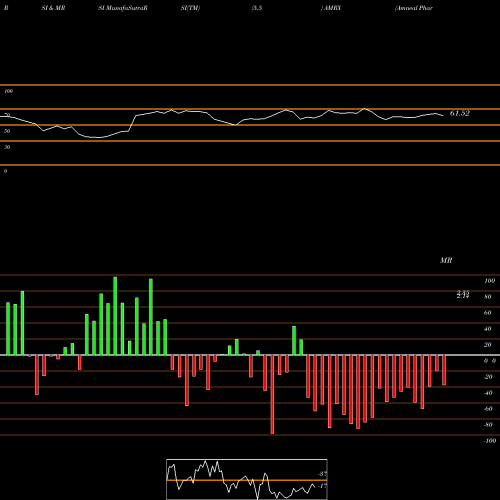Screen dimensions: 500x500
Task: Click the tallest green MR histogram bar
Action: pyautogui.click(x=115, y=316)
